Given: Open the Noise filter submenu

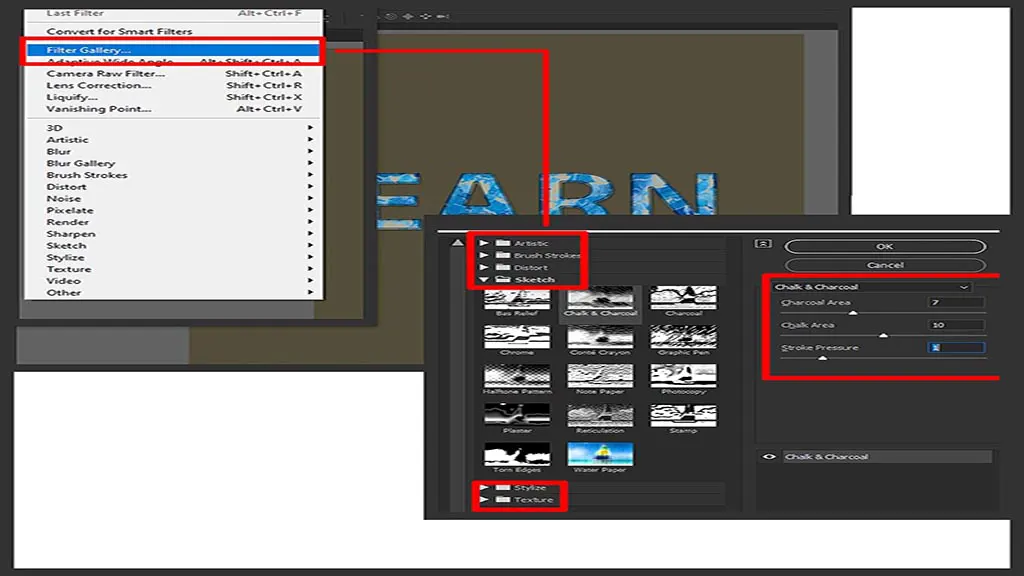Looking at the screenshot, I should pos(174,199).
